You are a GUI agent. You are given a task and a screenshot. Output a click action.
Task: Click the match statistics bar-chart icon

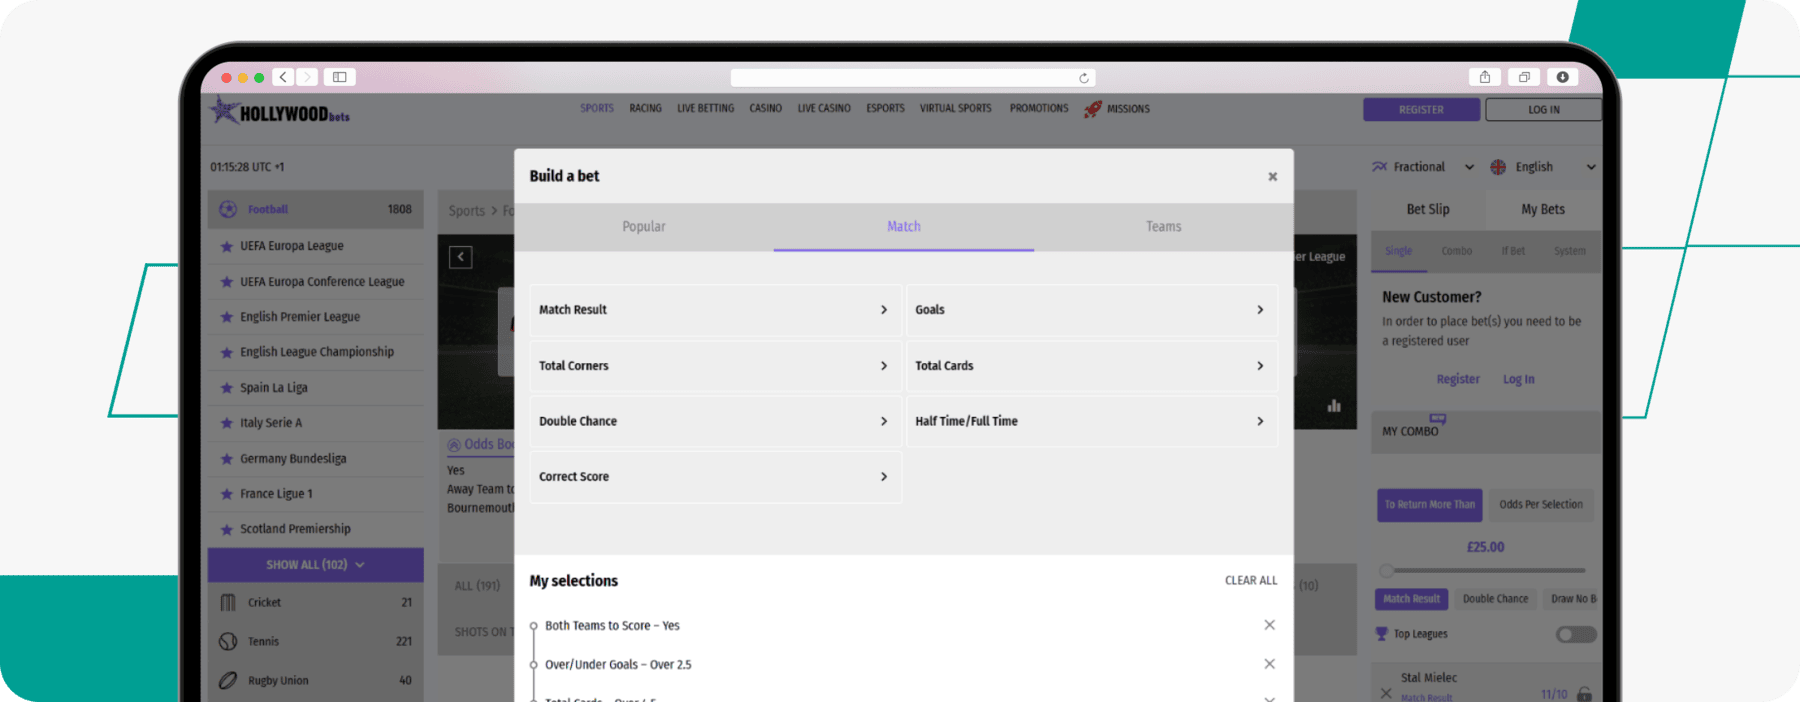tap(1334, 406)
